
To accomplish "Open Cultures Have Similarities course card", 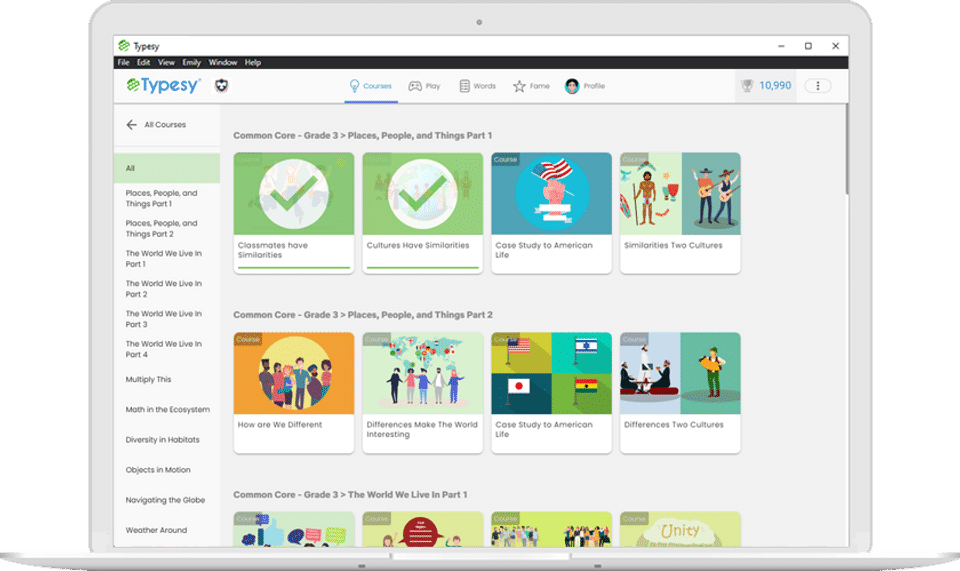I will click(x=422, y=212).
